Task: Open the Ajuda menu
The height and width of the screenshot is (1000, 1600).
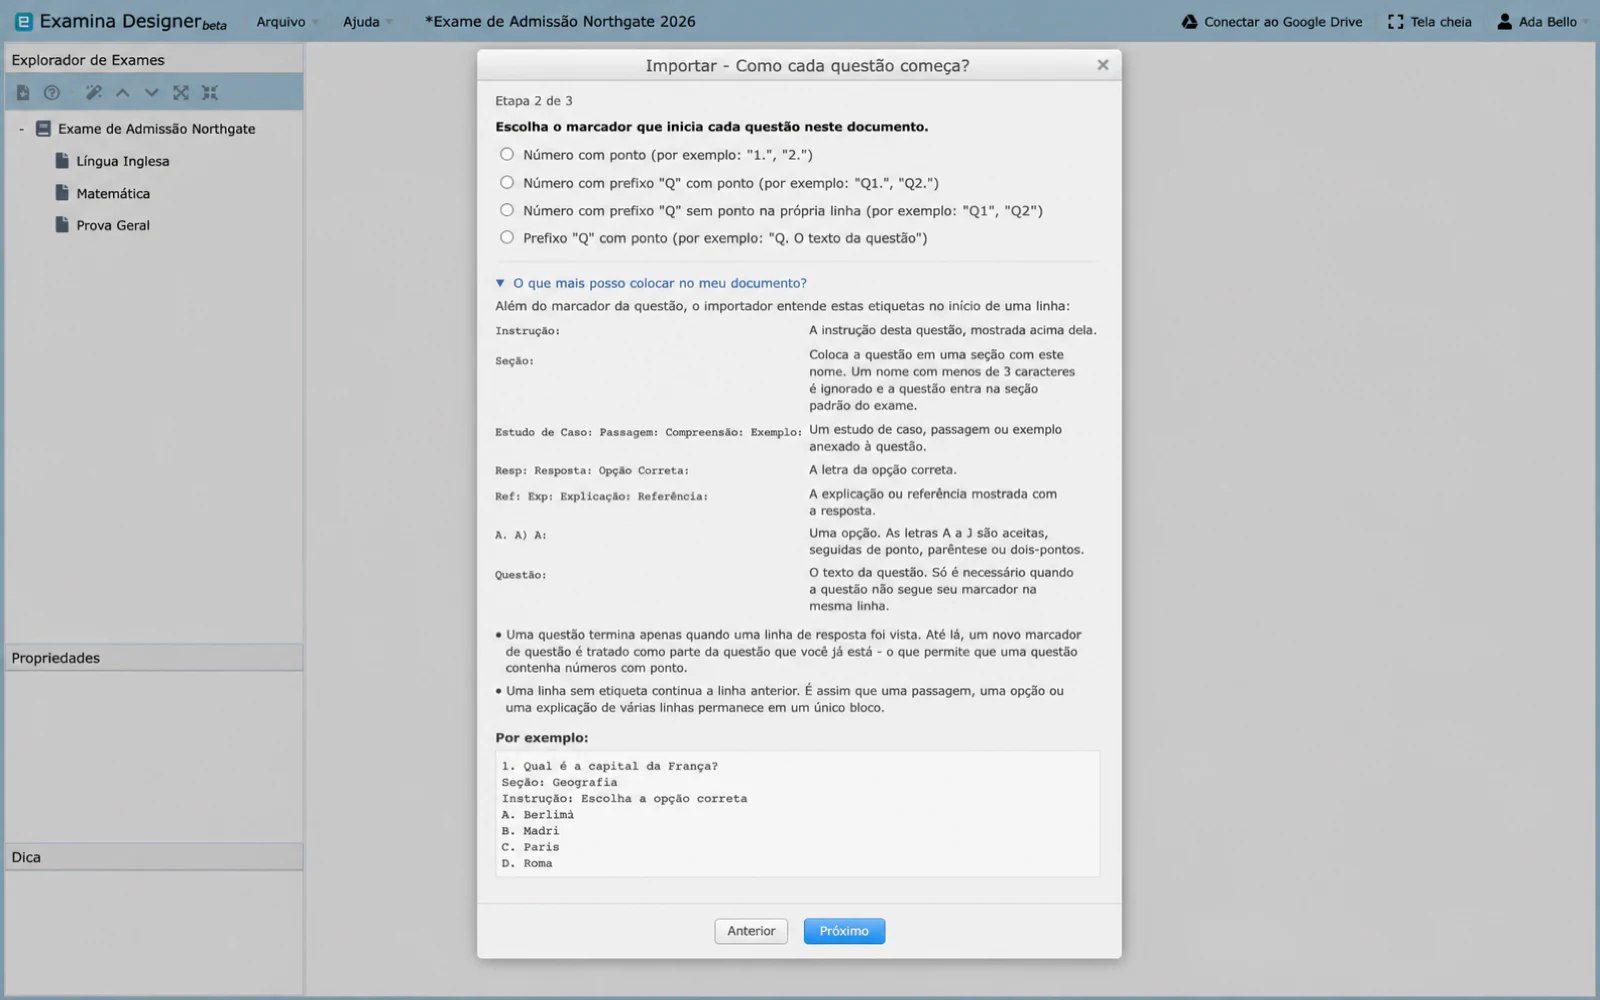Action: point(367,22)
